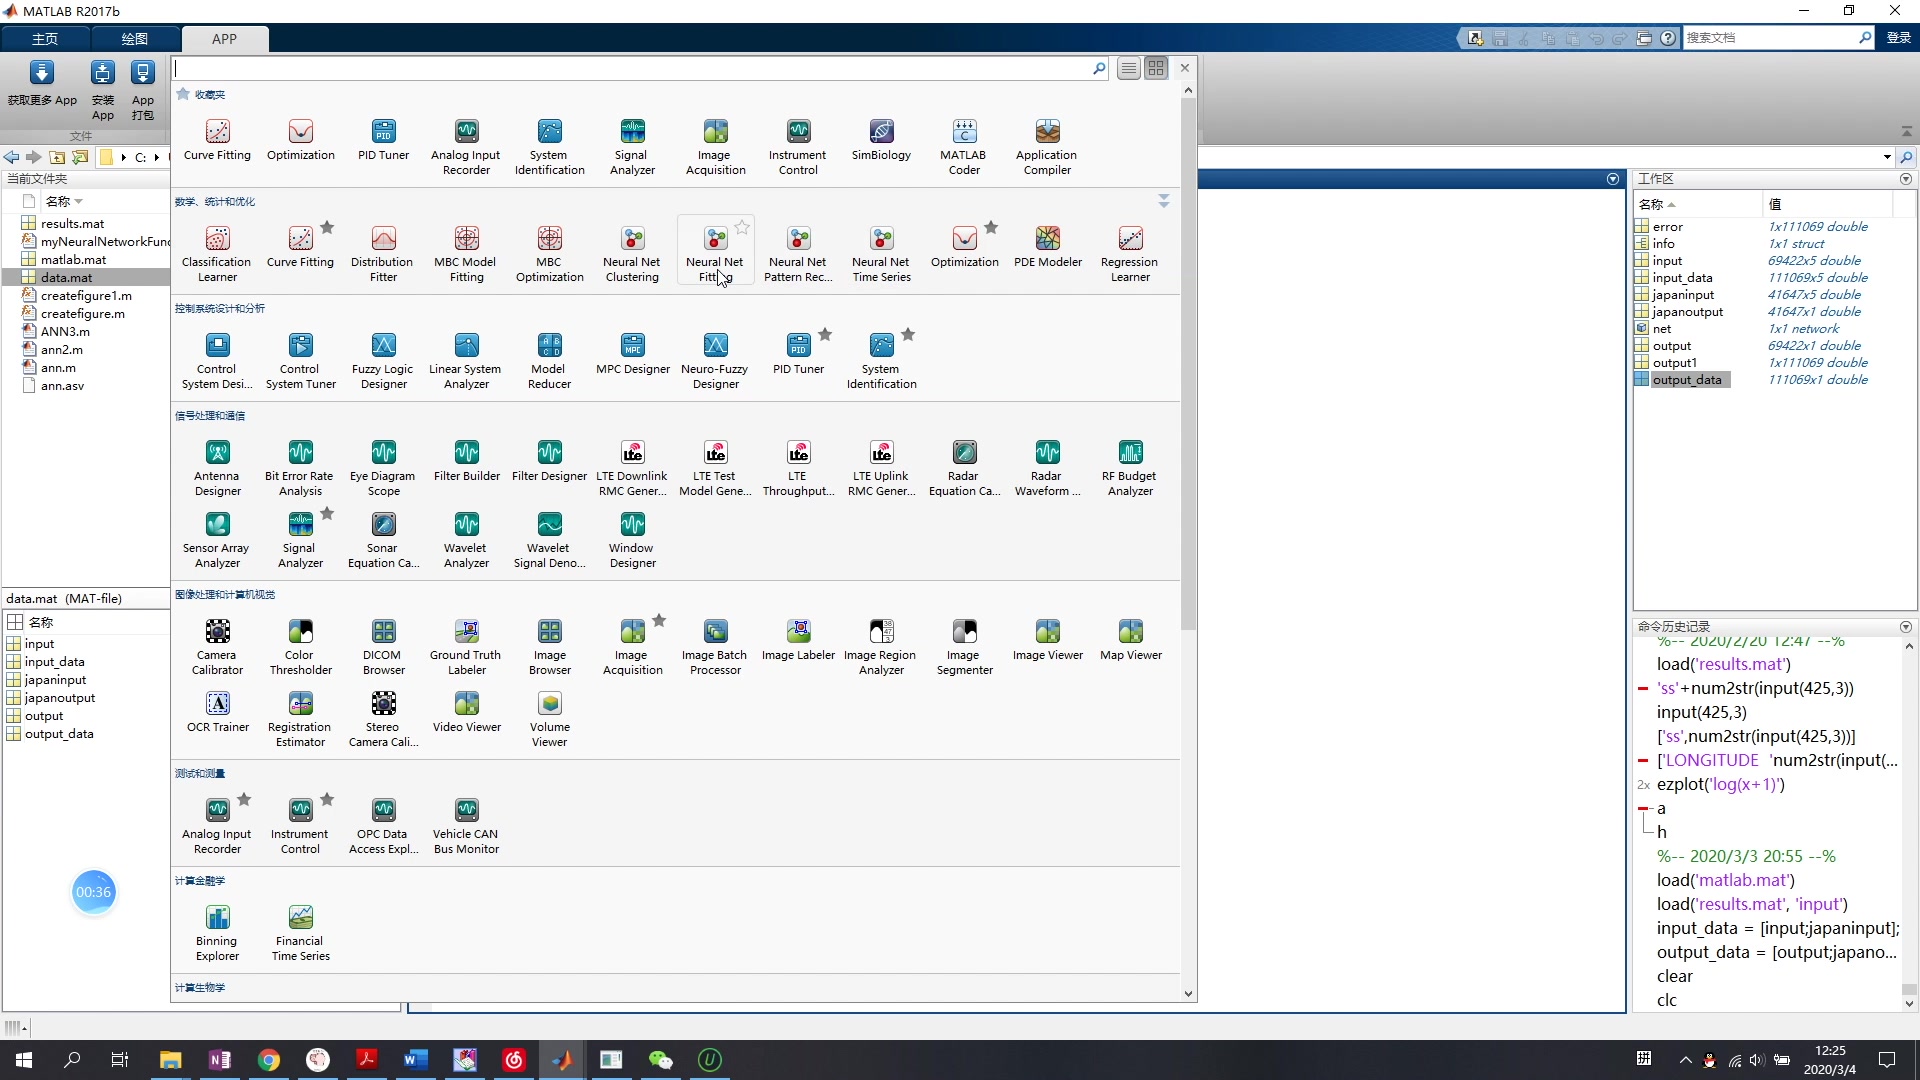Launch MATLAB Coder app

tap(964, 146)
